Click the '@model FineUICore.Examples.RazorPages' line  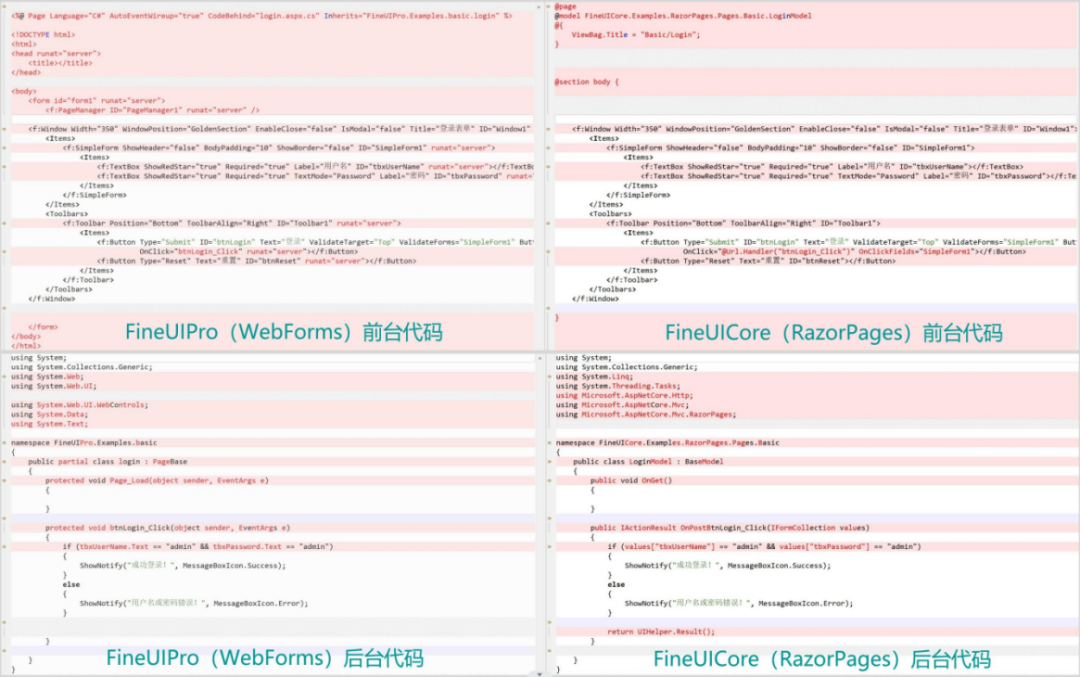683,15
